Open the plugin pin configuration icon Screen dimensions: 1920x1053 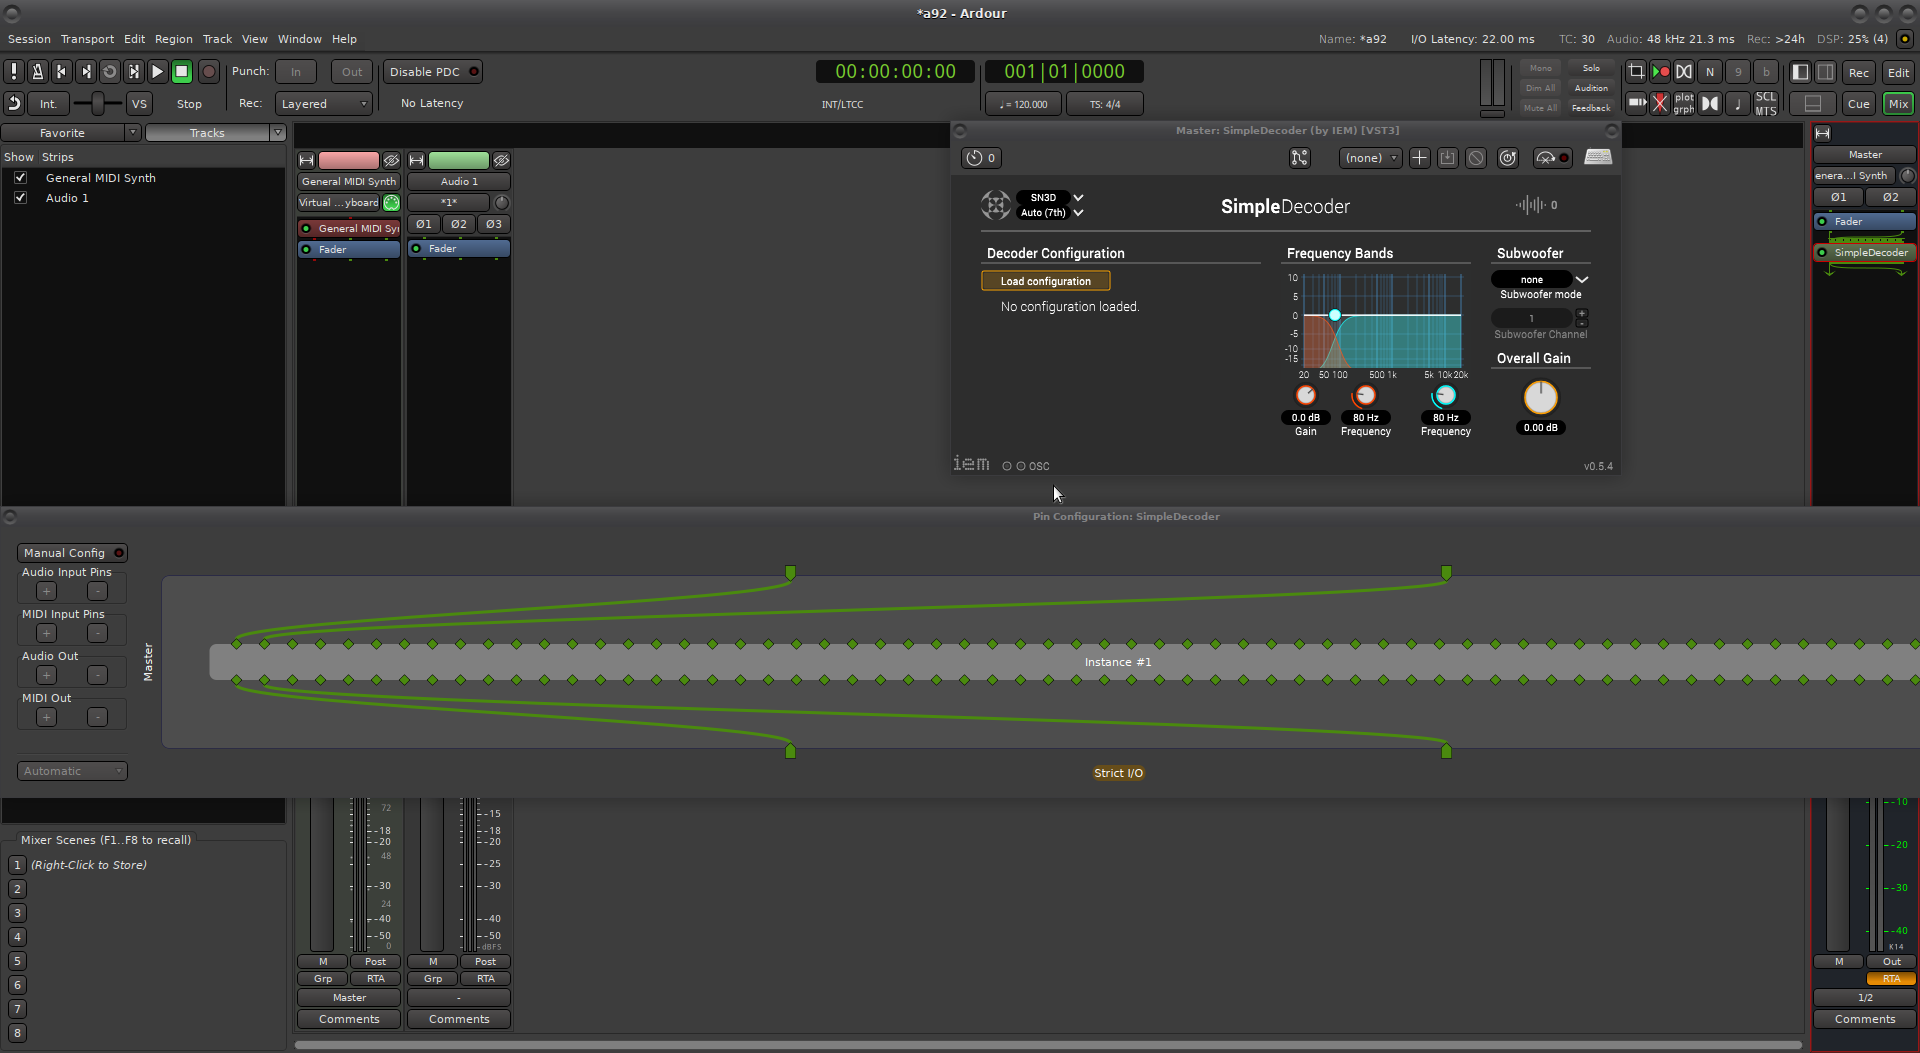(1299, 158)
